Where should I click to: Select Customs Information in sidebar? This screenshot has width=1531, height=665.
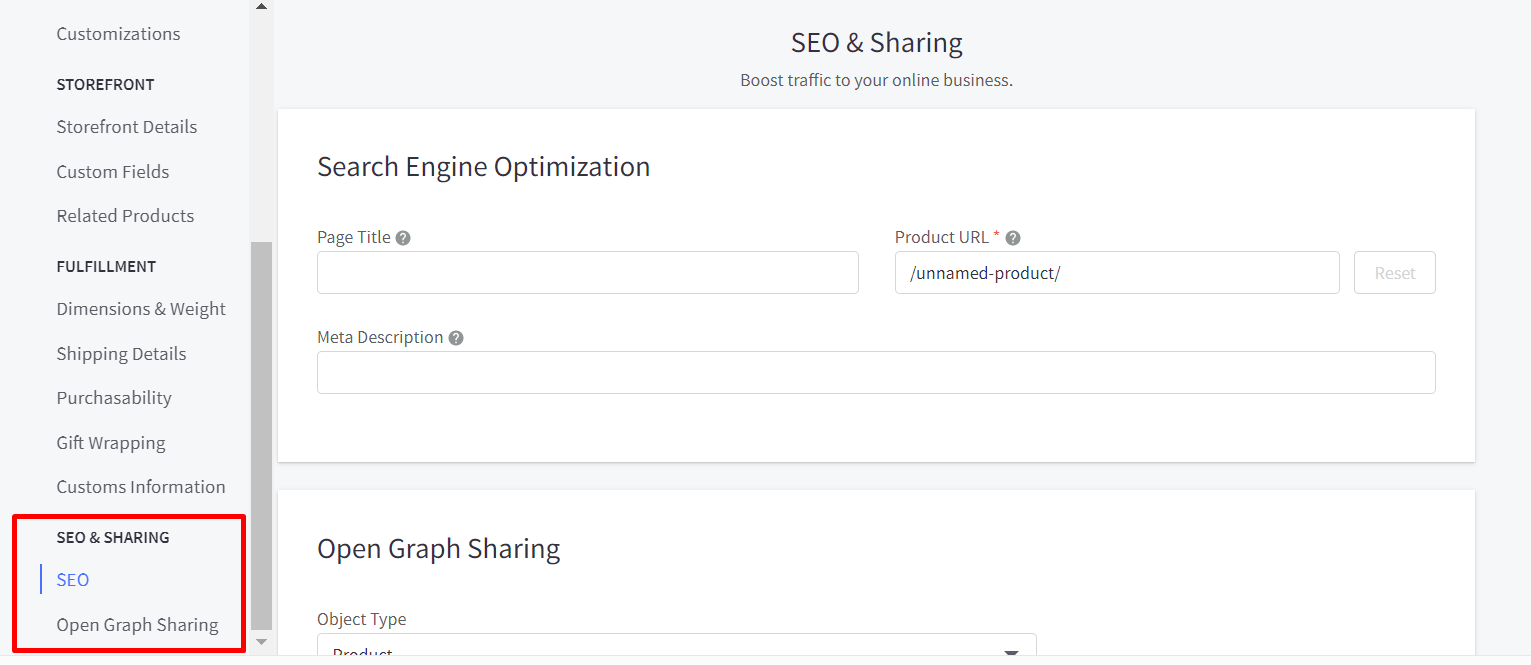pyautogui.click(x=141, y=487)
